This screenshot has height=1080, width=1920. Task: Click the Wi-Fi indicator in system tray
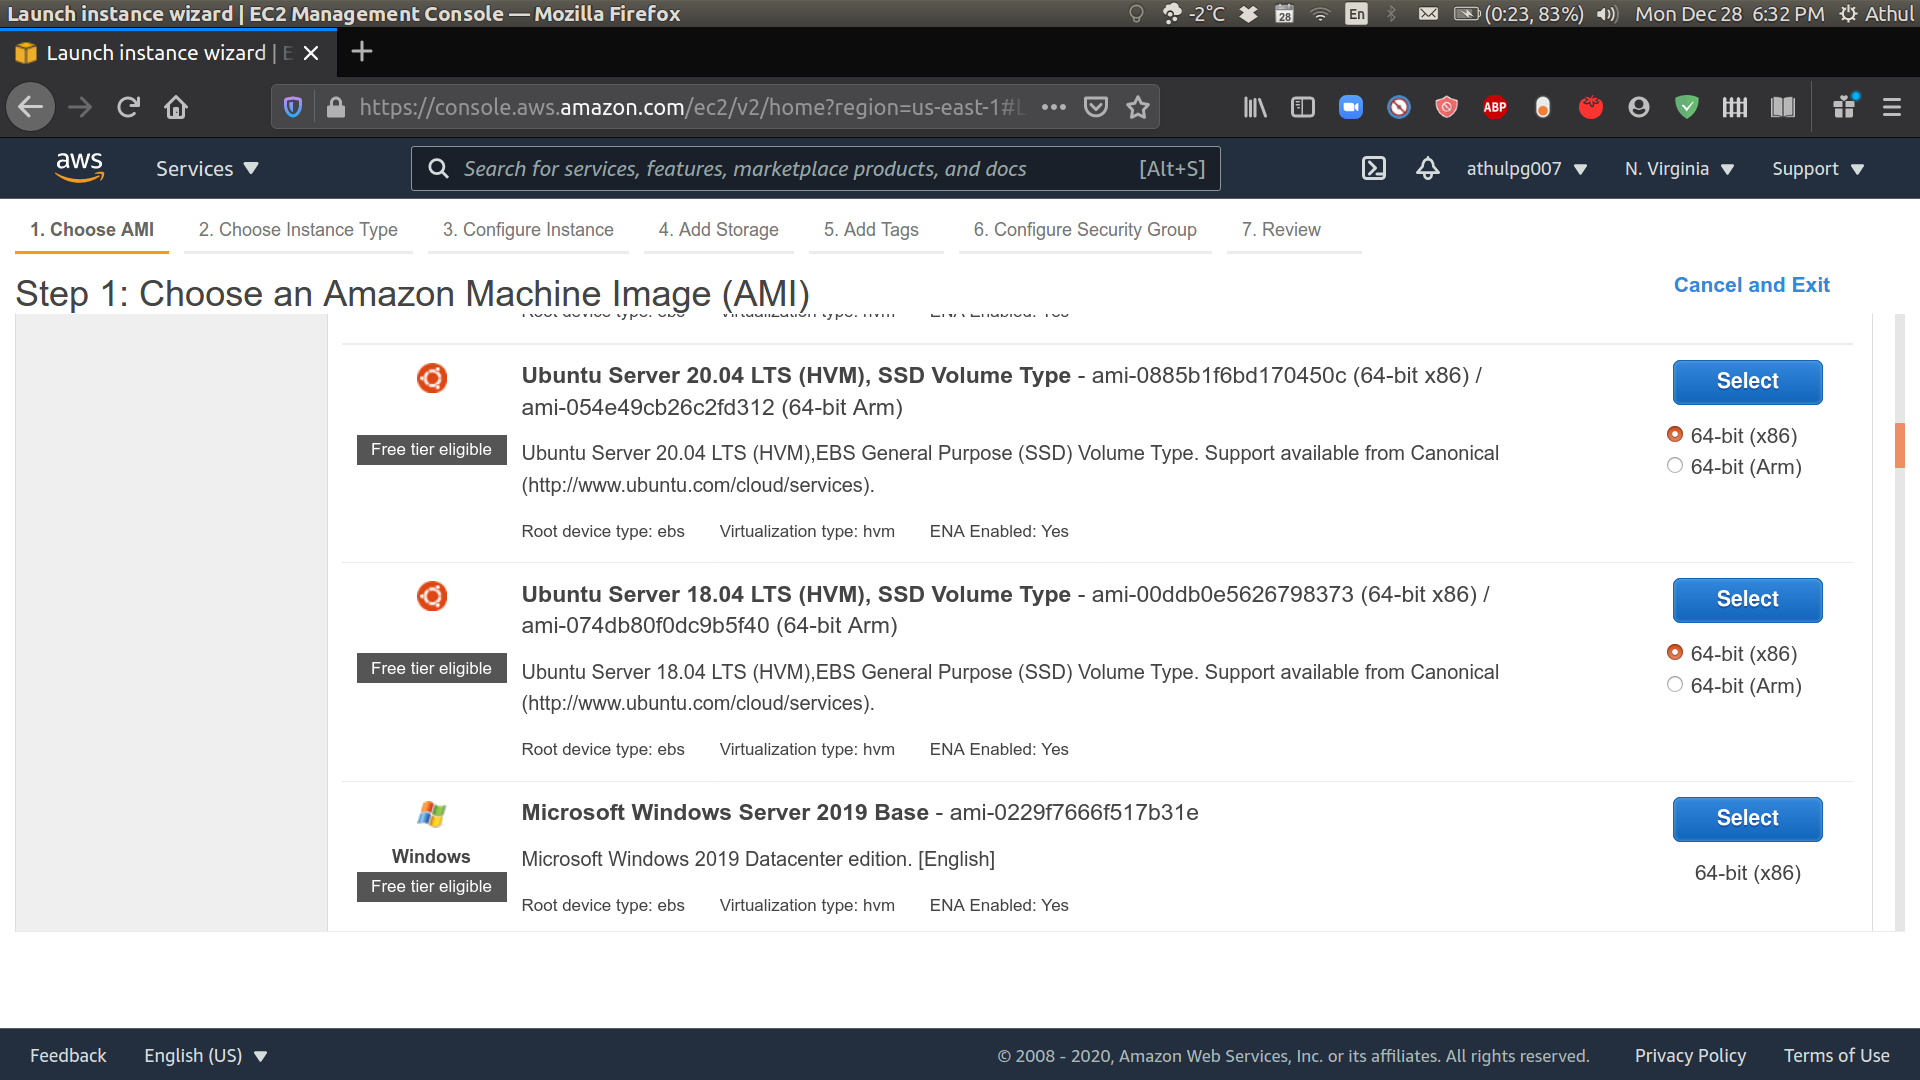1321,14
